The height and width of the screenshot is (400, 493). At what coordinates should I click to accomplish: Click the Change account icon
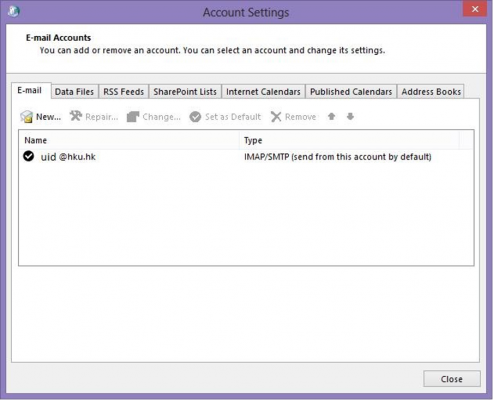[x=133, y=117]
